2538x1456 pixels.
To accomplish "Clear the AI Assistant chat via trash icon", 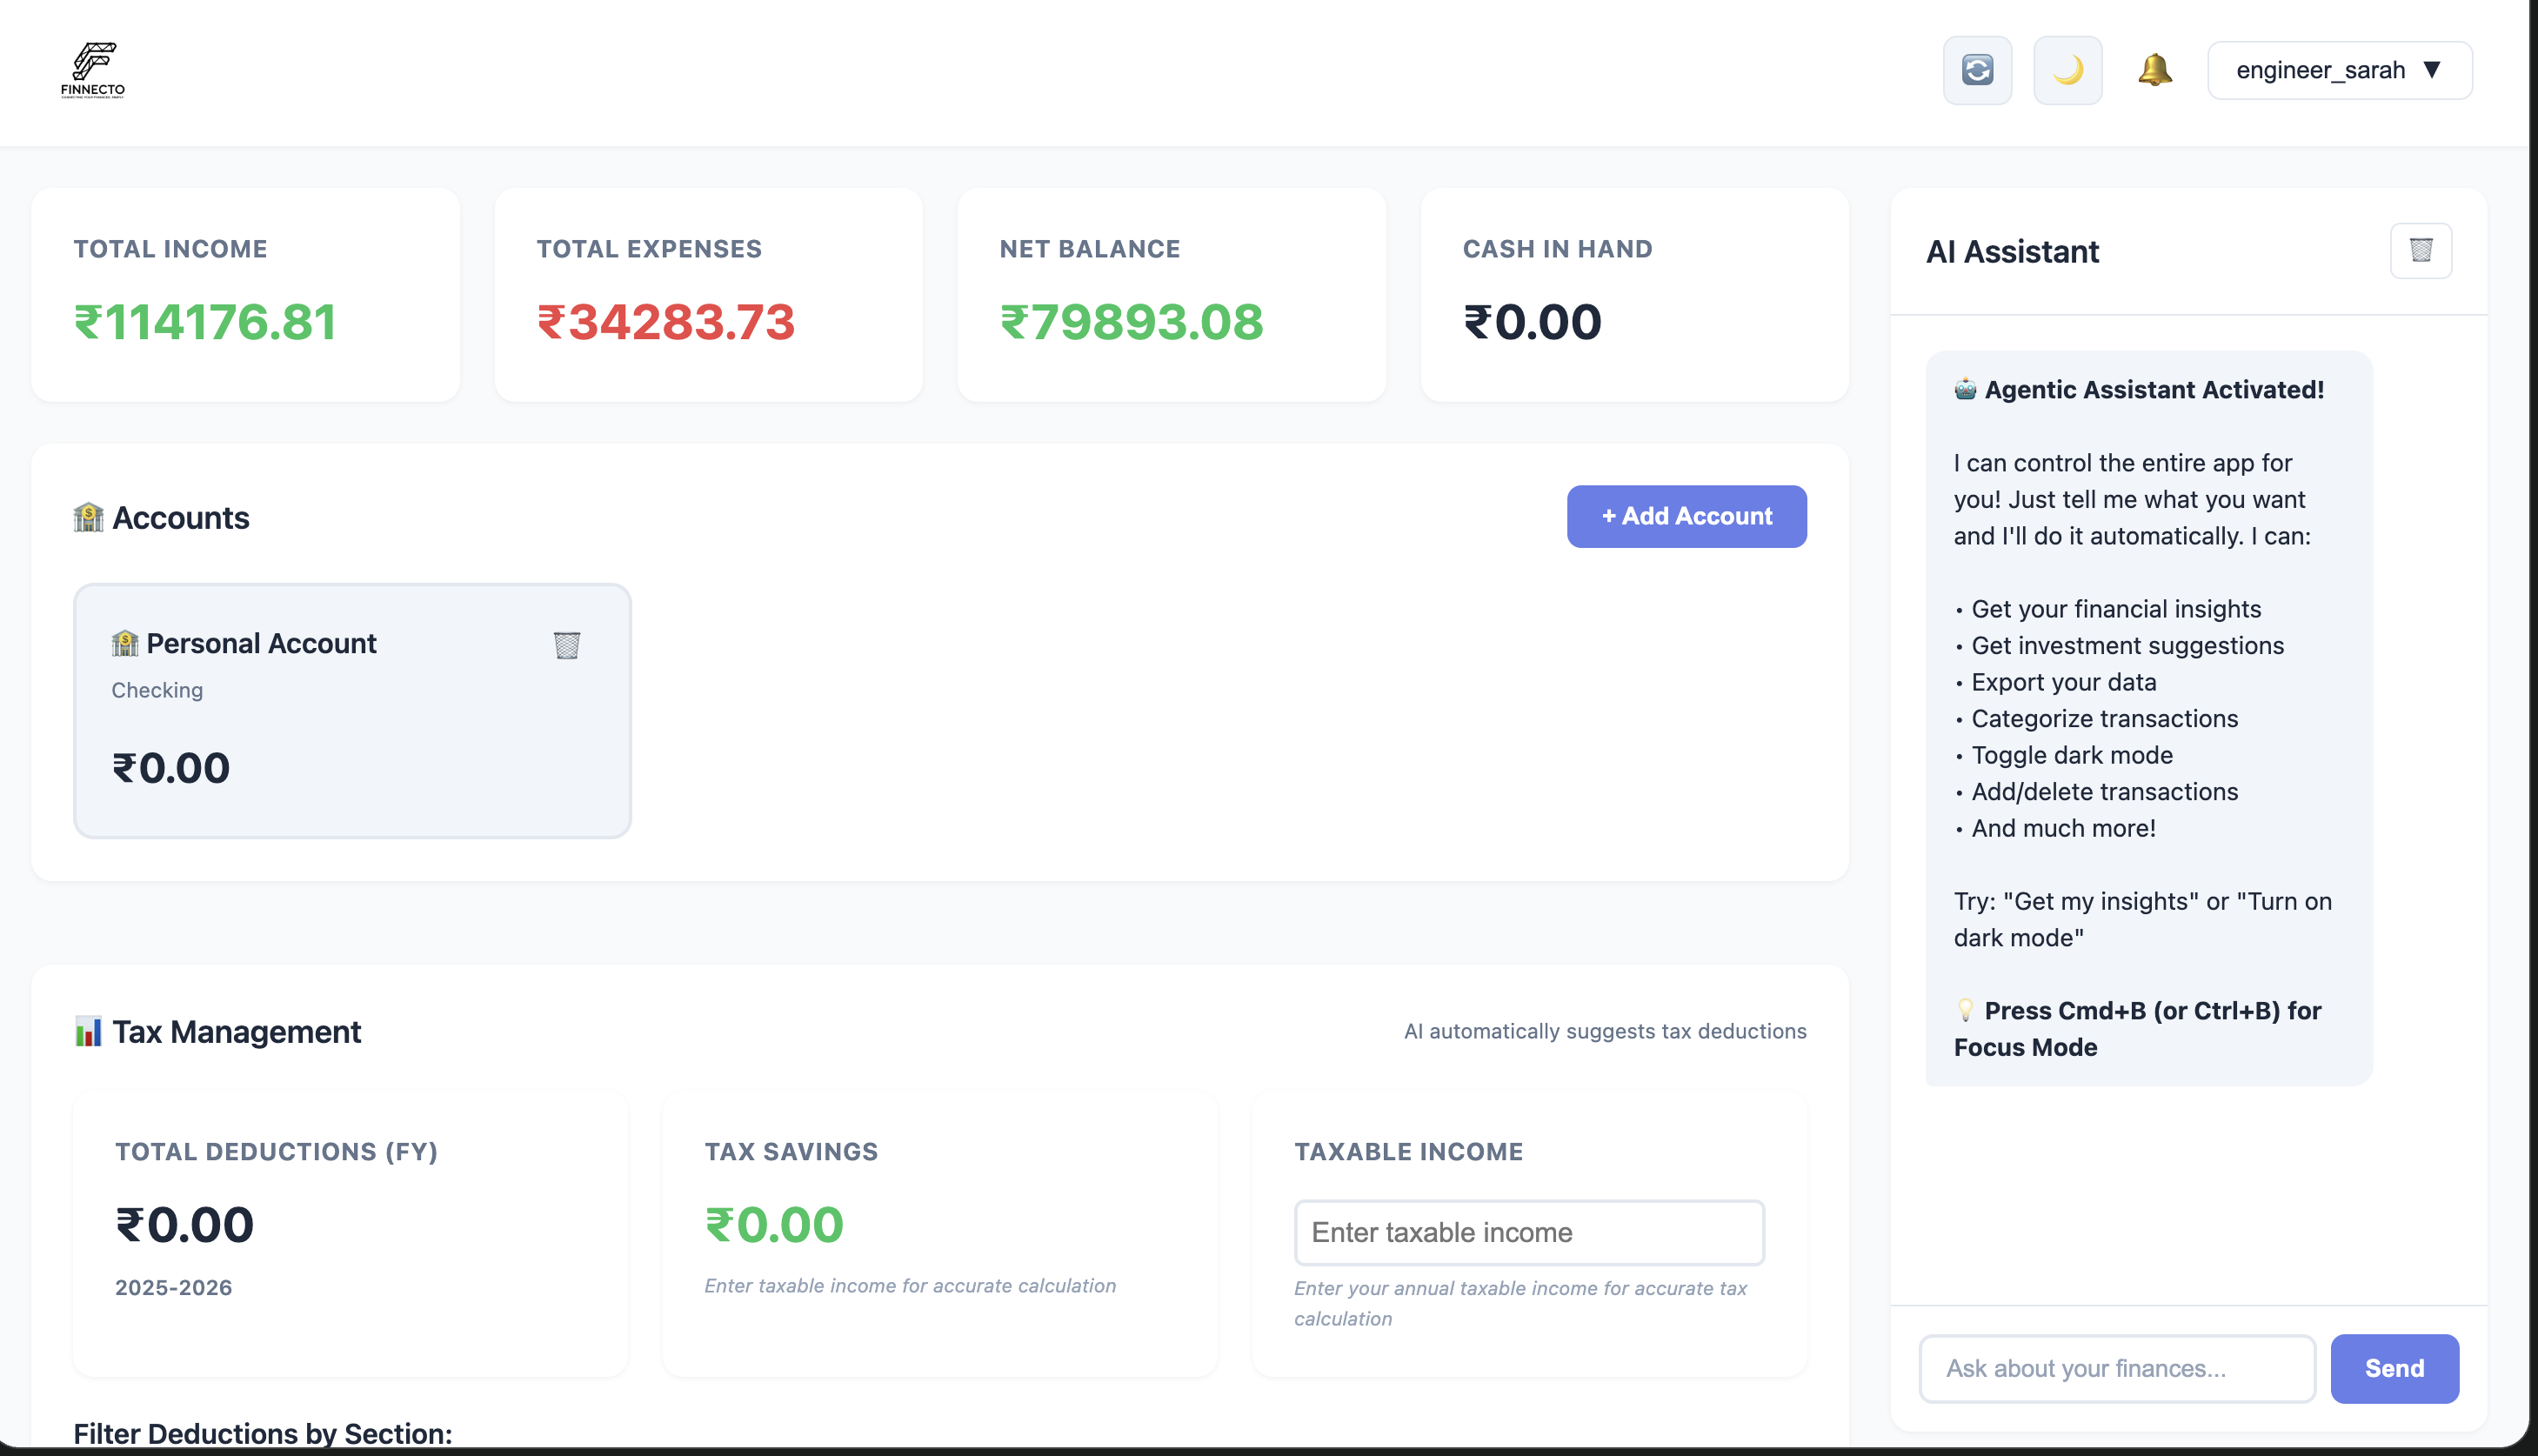I will pyautogui.click(x=2421, y=251).
